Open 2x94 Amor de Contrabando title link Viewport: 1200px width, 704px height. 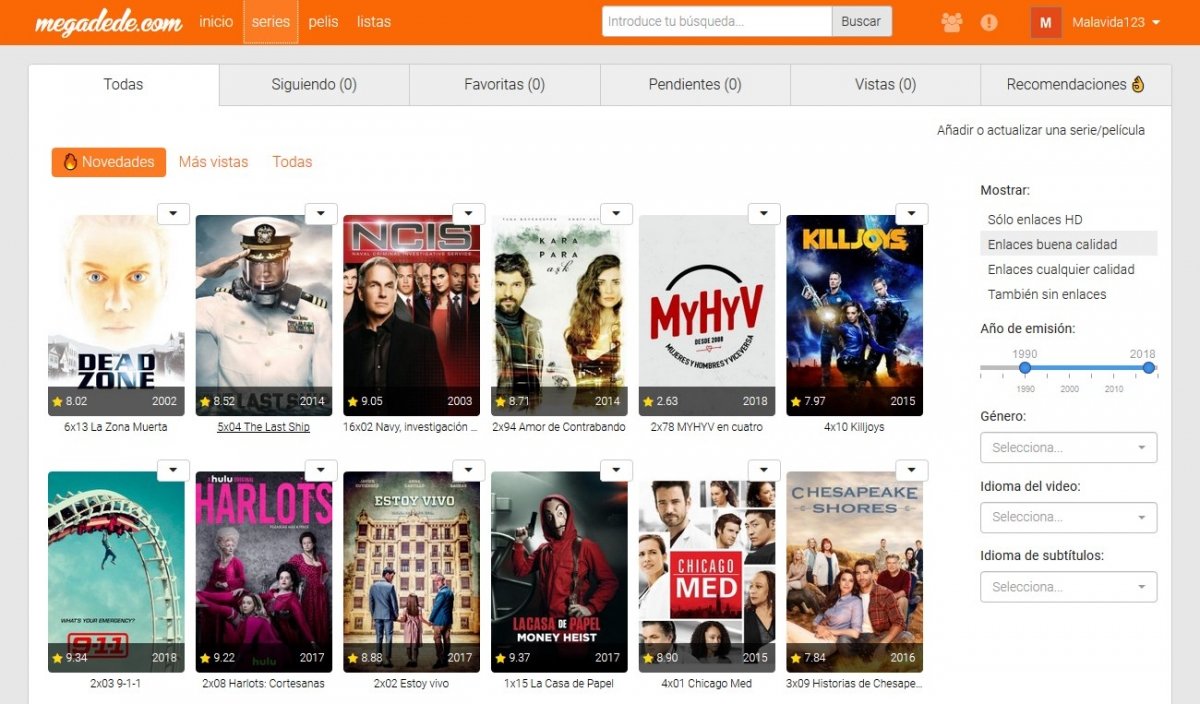tap(558, 427)
